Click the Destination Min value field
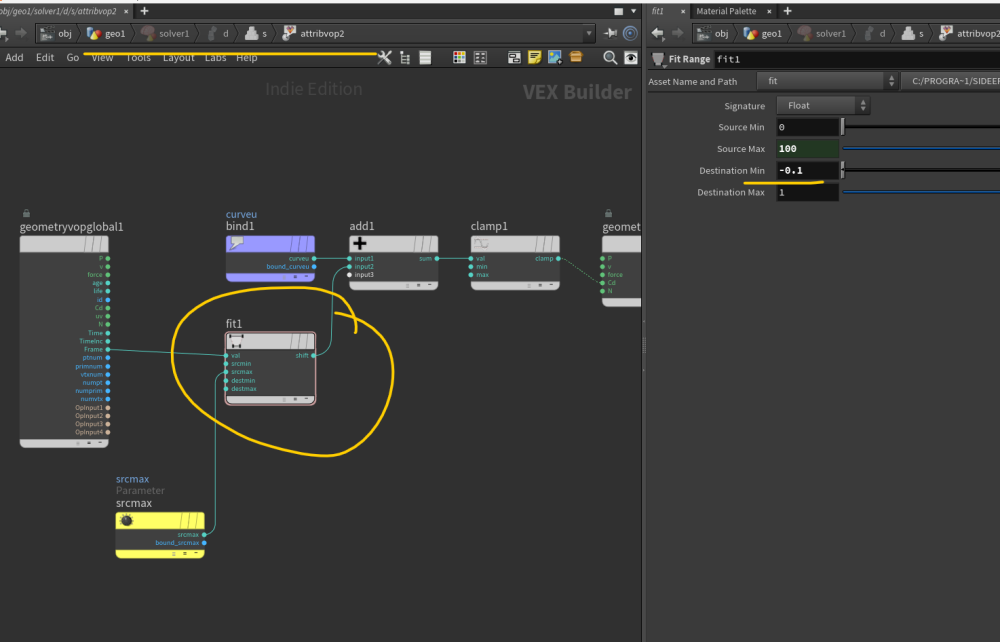 pos(807,170)
